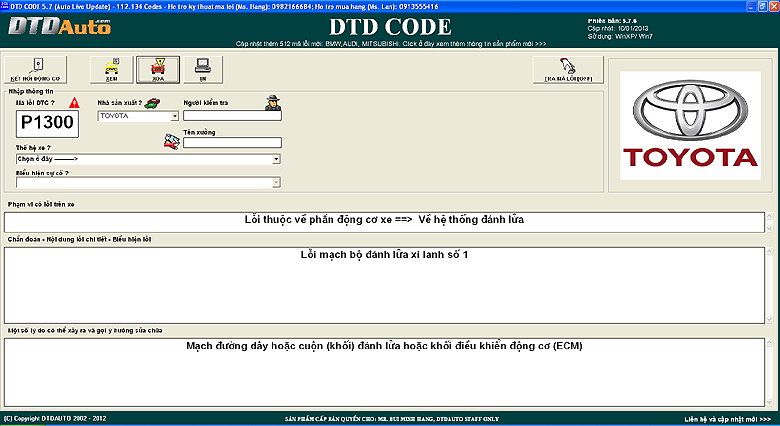Click the DTDAuto logo in the header

(x=60, y=26)
